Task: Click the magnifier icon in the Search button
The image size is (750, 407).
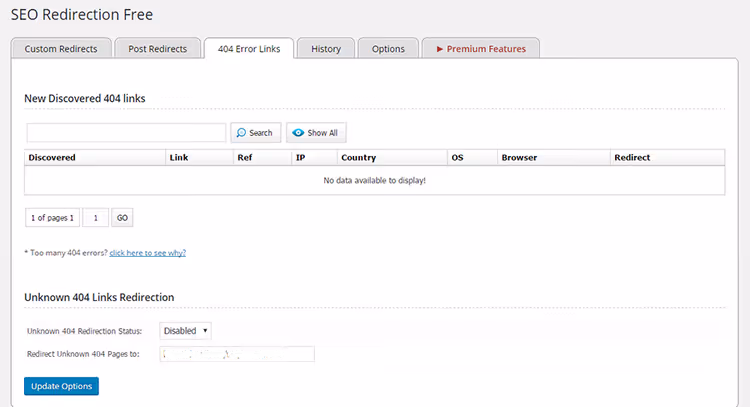Action: (x=242, y=132)
